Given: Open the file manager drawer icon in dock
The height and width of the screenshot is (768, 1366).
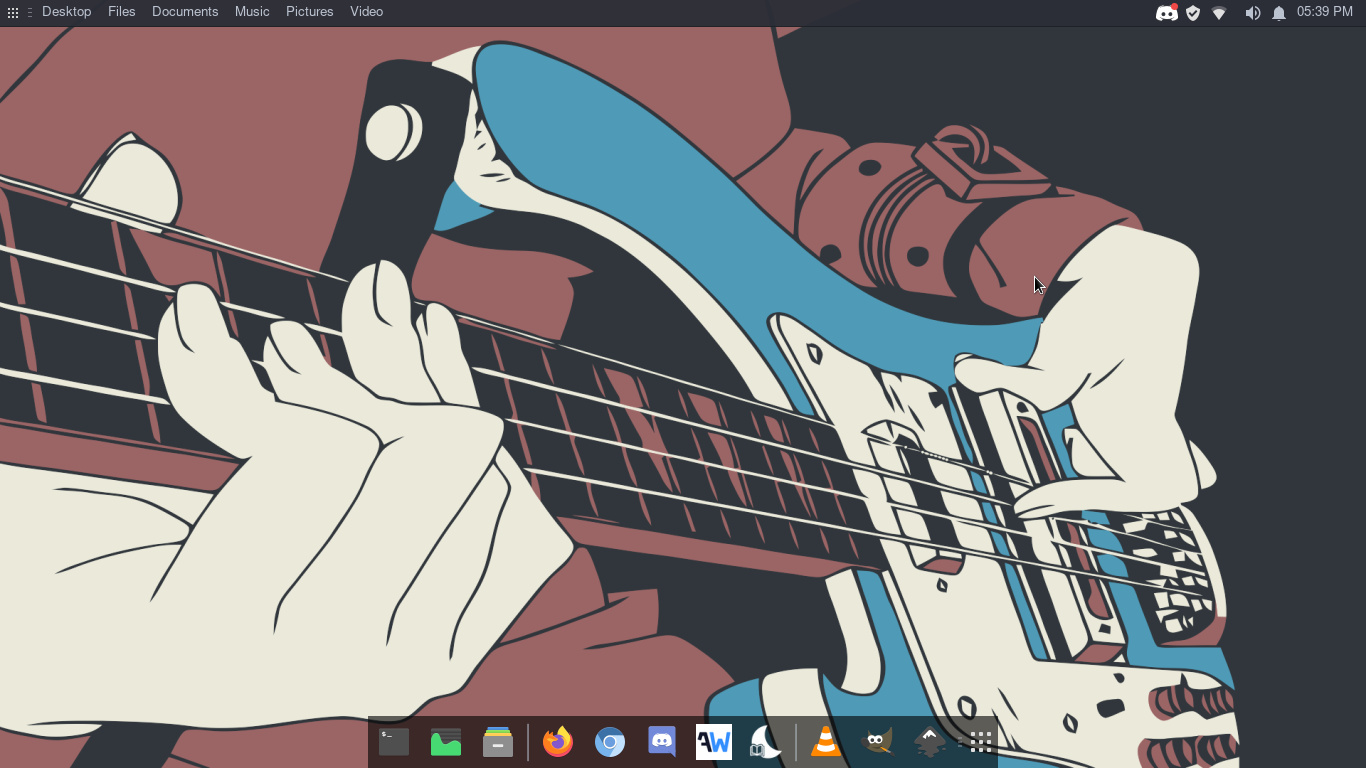Looking at the screenshot, I should click(498, 742).
